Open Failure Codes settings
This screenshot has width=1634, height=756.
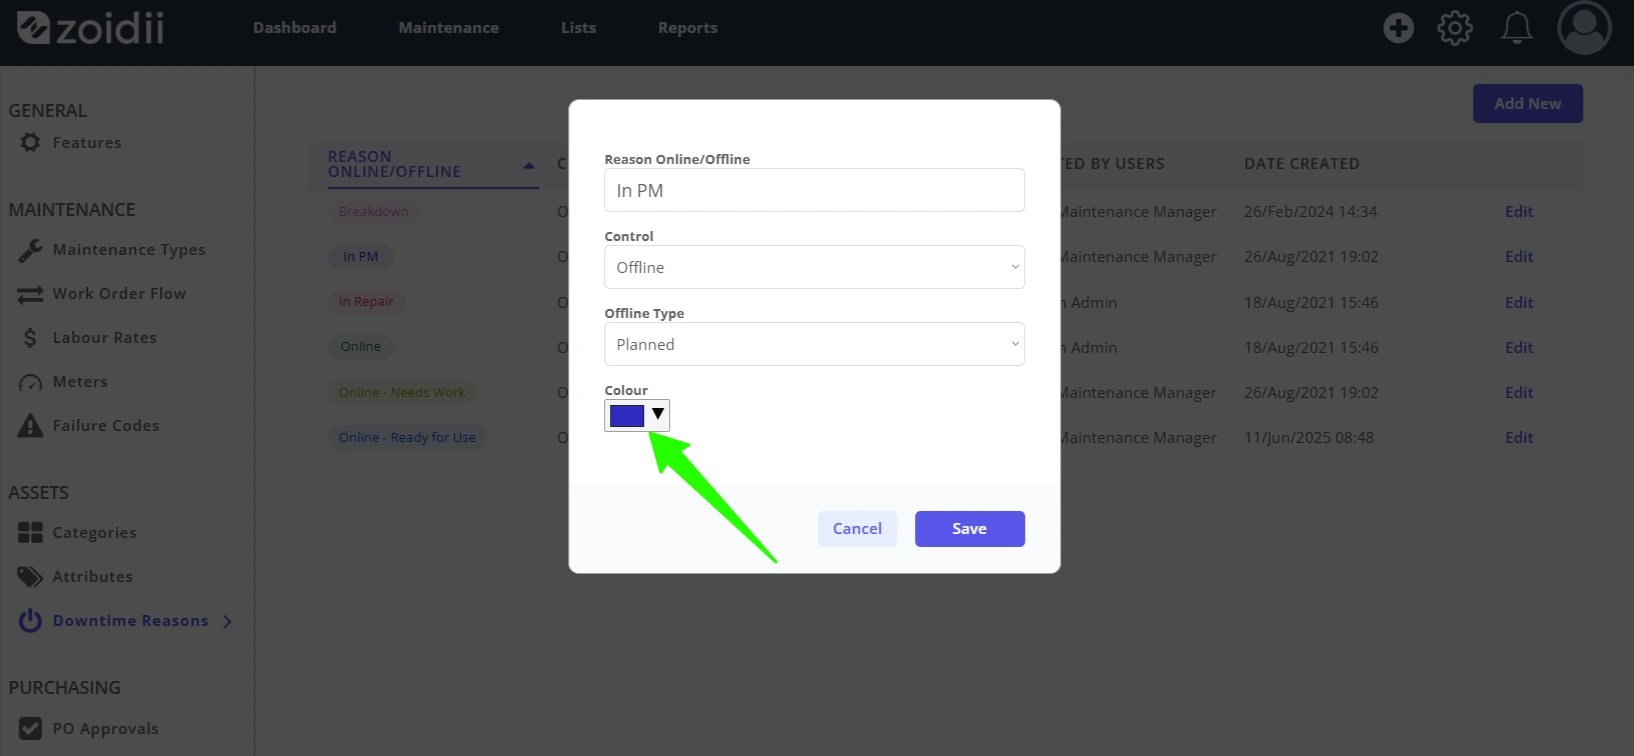pos(106,426)
